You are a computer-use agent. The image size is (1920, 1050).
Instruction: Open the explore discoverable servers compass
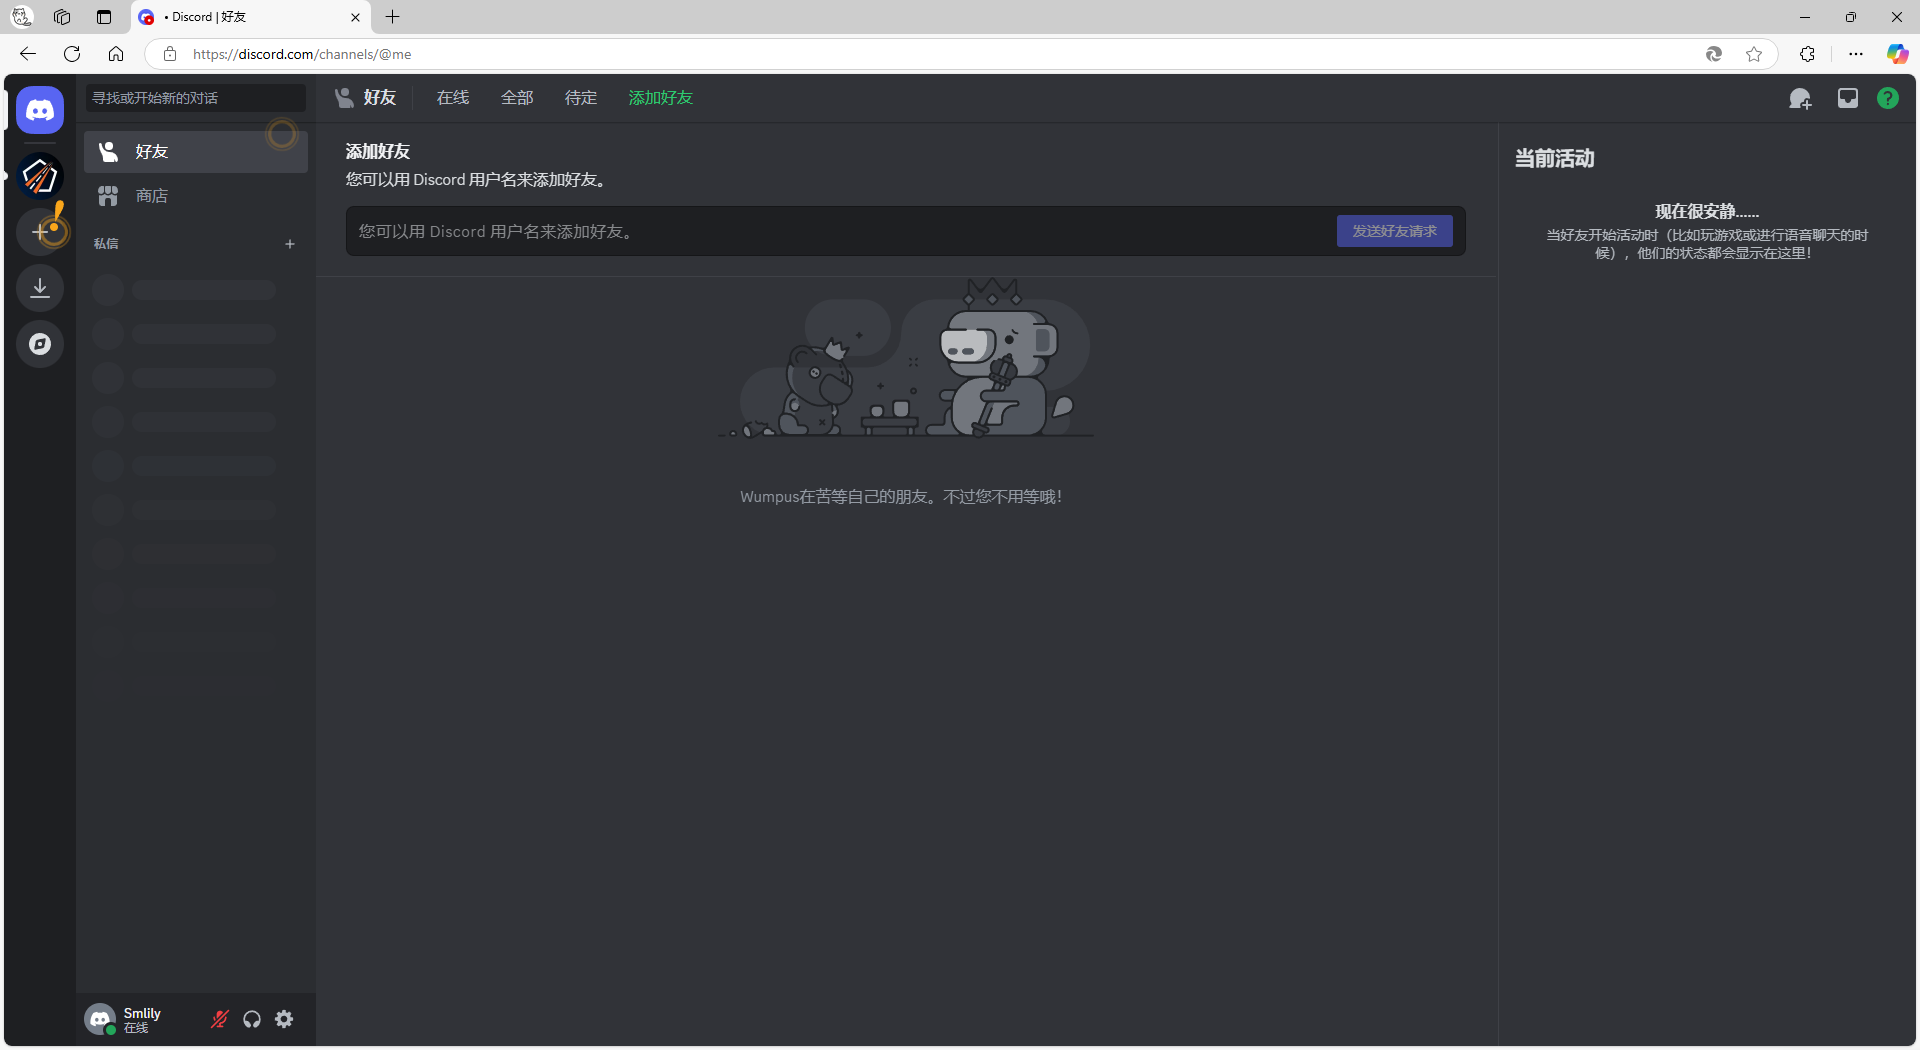coord(40,344)
